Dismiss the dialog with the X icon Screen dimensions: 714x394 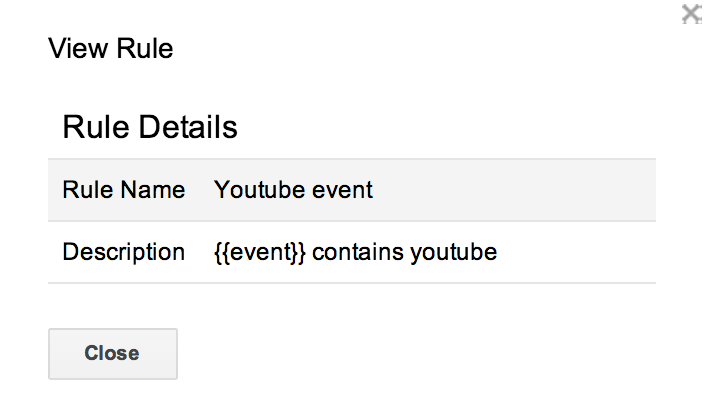691,13
